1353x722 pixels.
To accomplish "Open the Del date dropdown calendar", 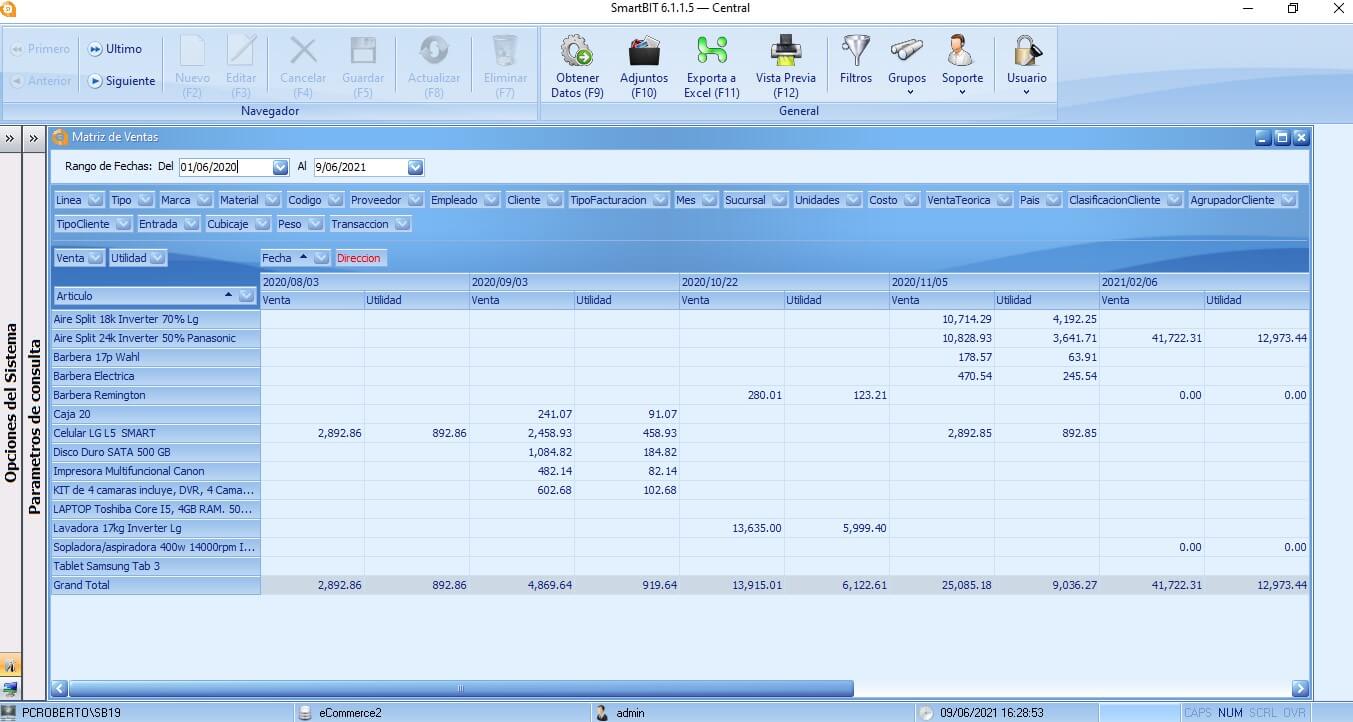I will (280, 167).
